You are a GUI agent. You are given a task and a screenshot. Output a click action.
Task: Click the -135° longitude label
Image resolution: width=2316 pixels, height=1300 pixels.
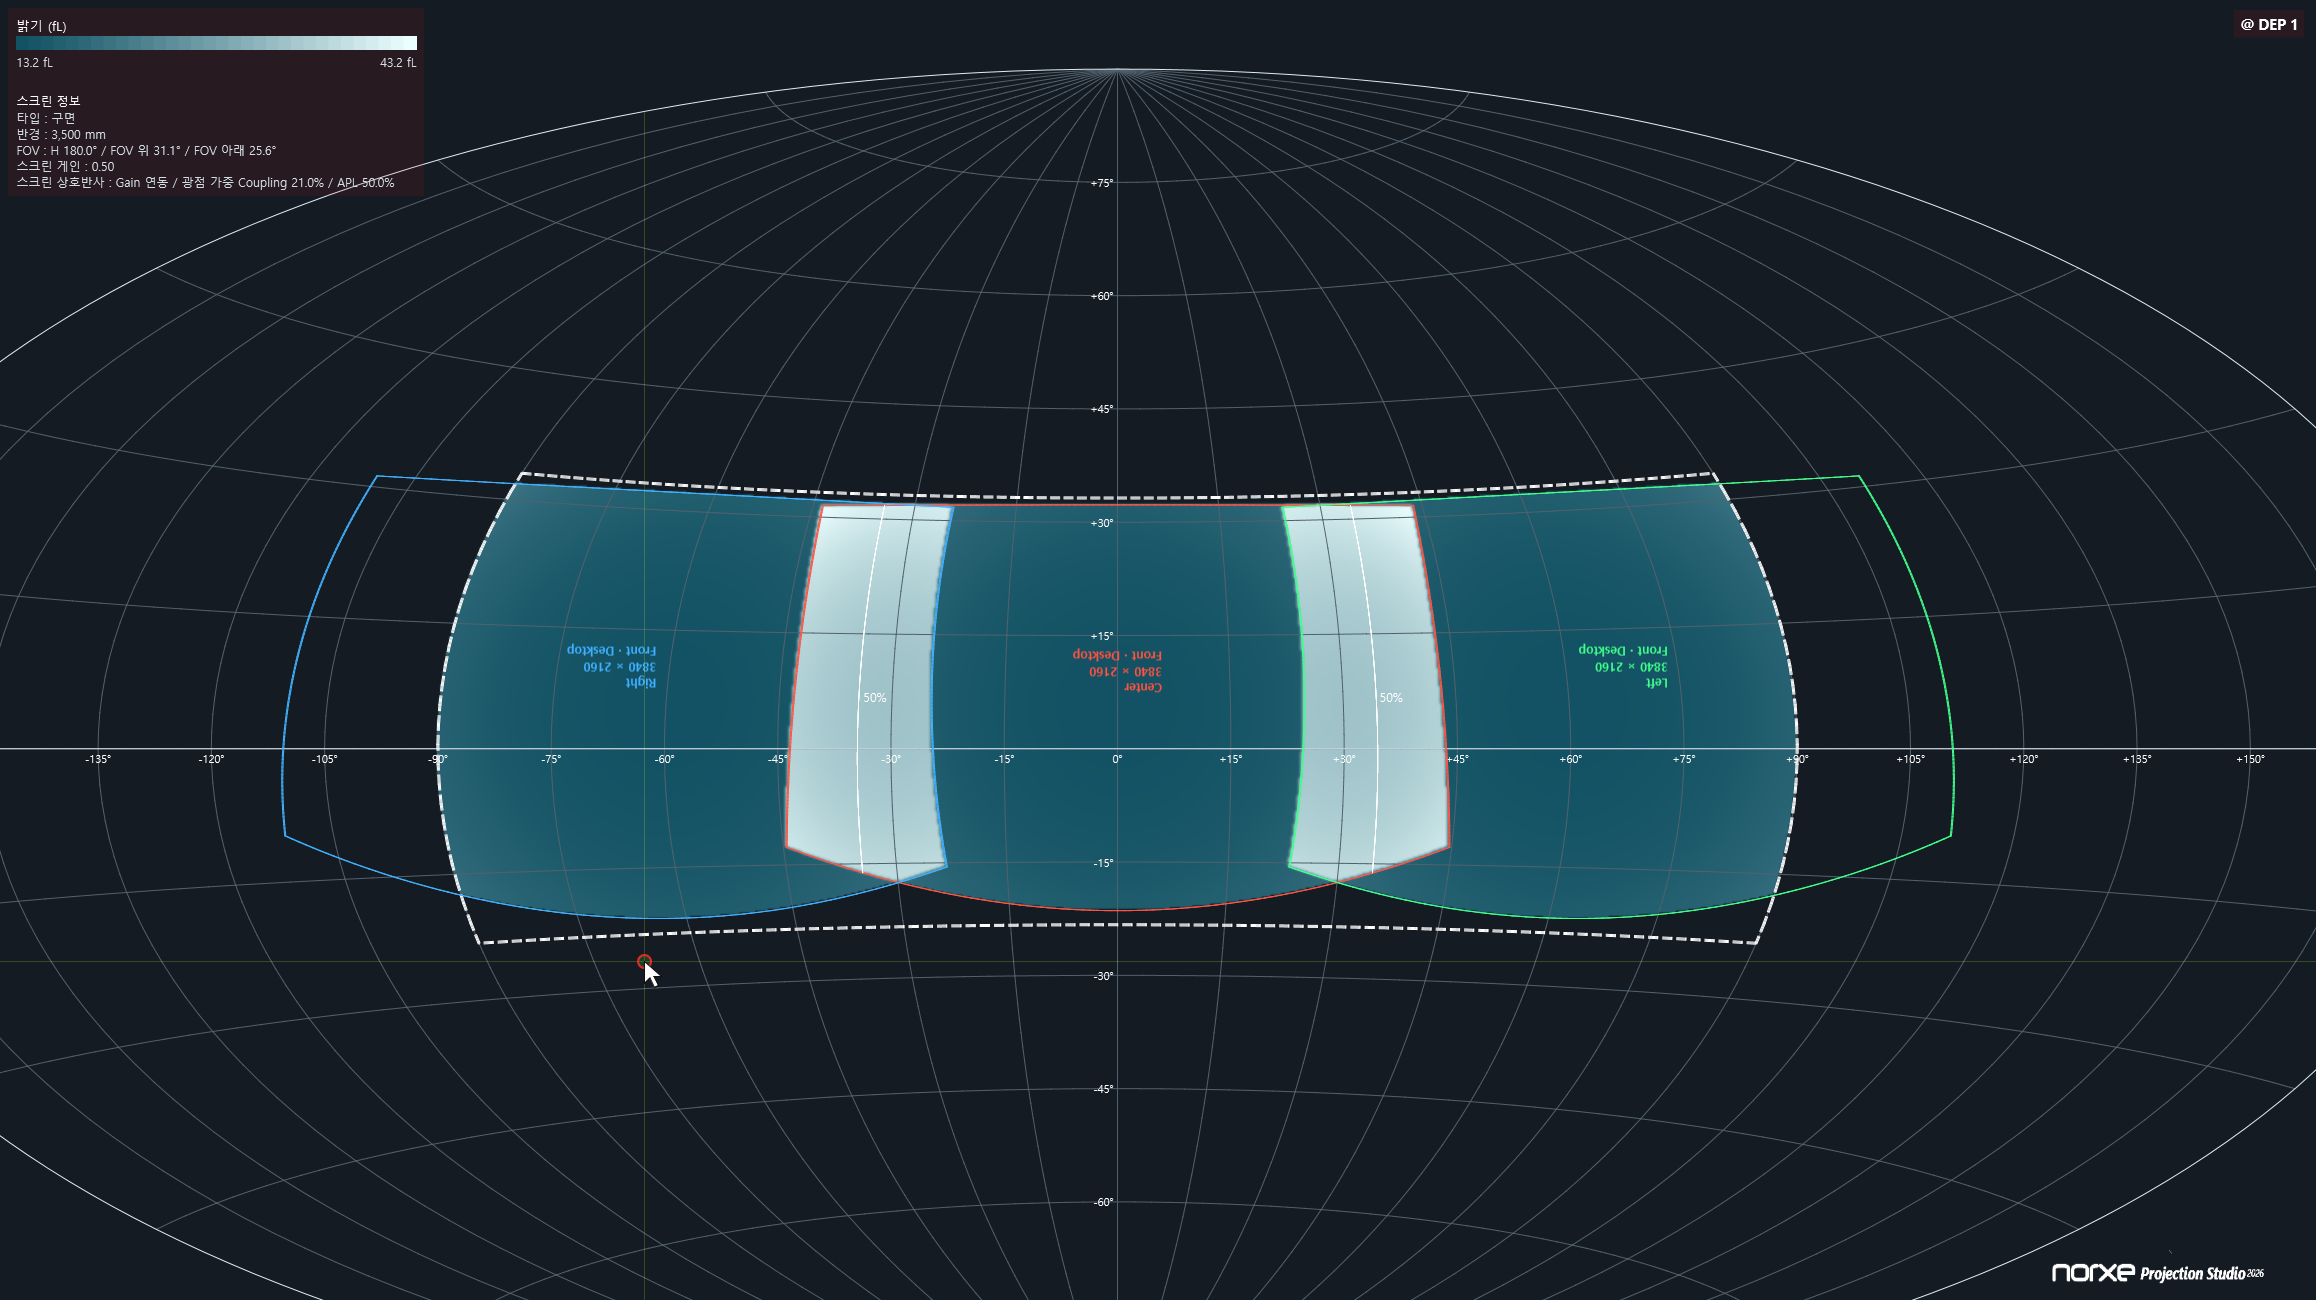coord(98,760)
